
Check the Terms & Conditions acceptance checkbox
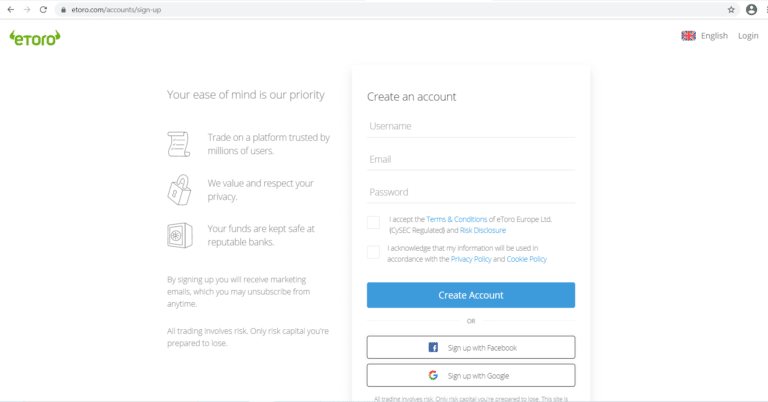(x=373, y=222)
